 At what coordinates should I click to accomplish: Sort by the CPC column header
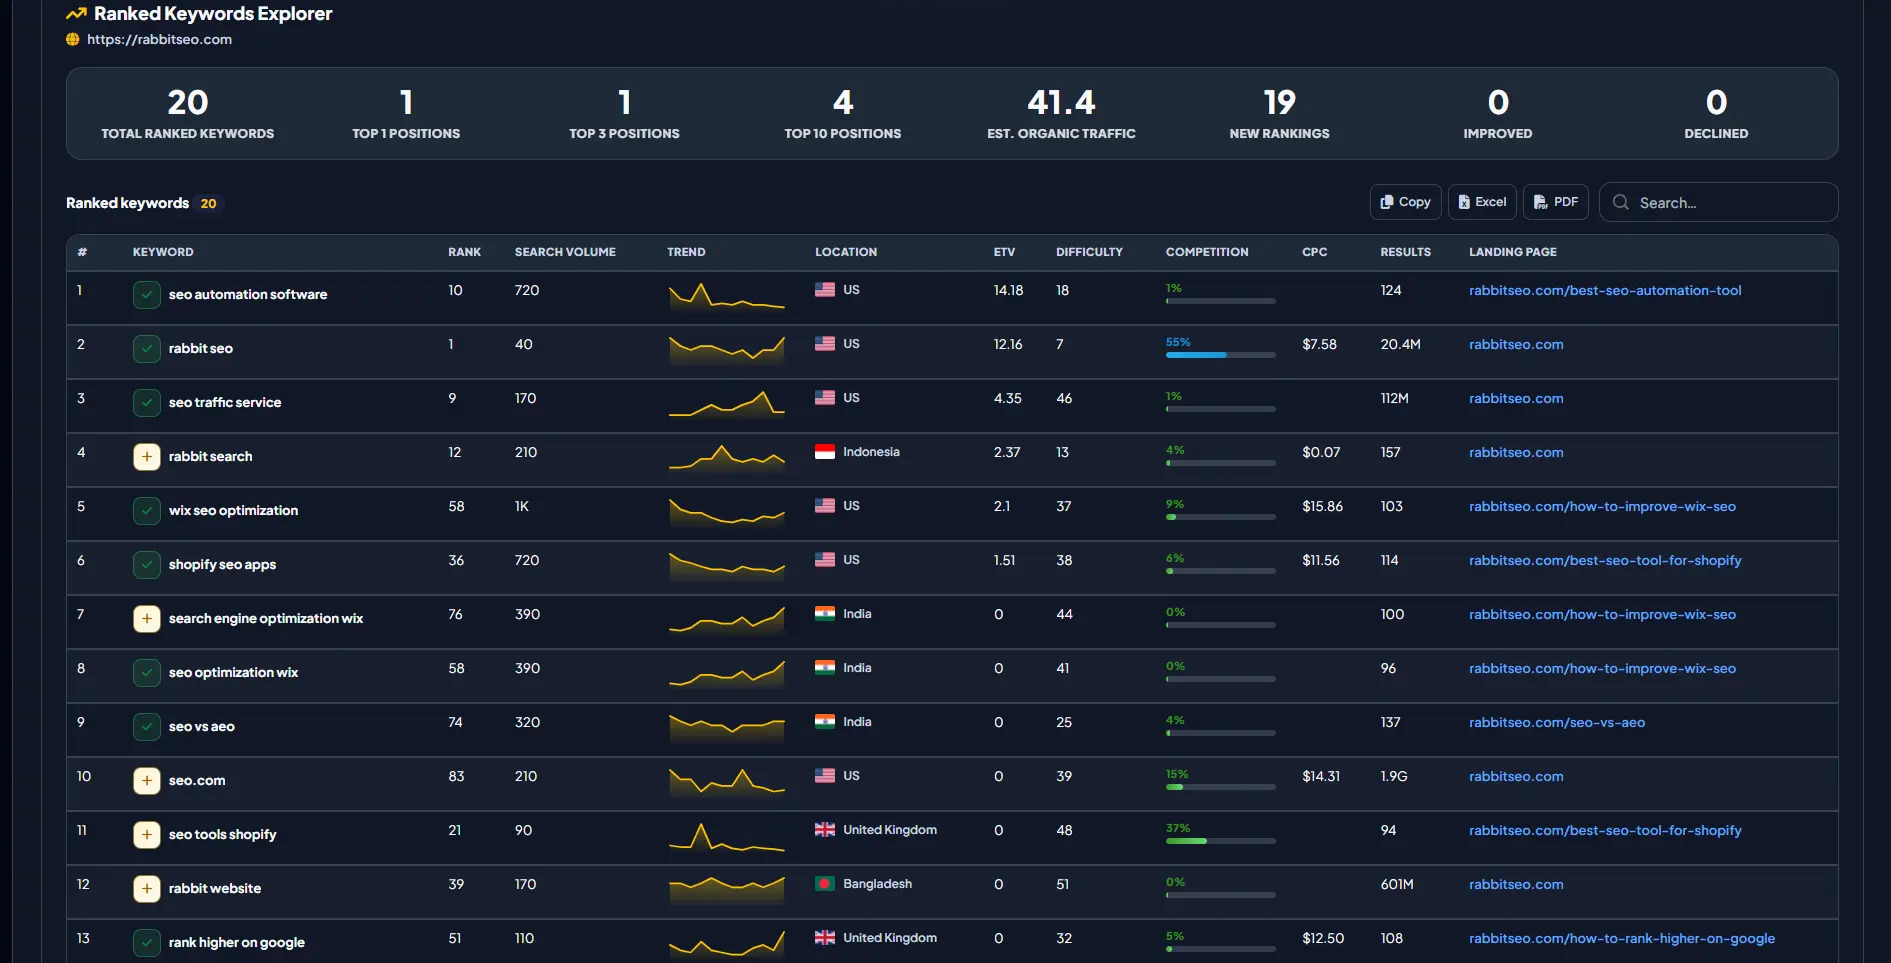pyautogui.click(x=1315, y=252)
